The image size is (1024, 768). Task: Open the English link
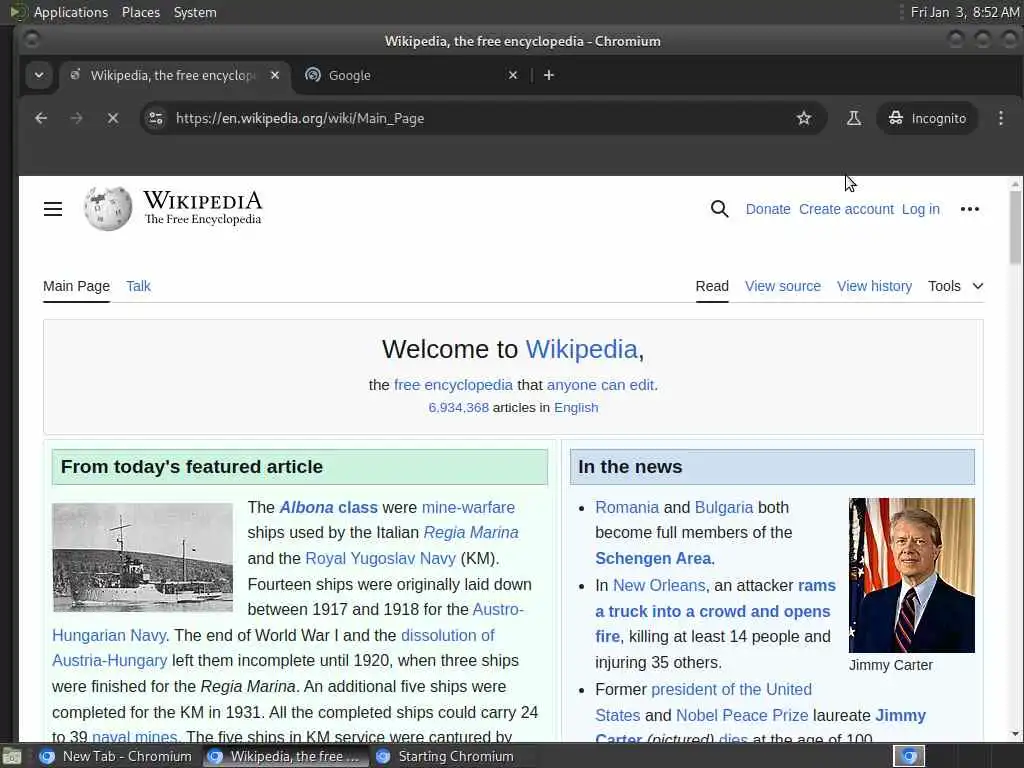click(x=576, y=408)
